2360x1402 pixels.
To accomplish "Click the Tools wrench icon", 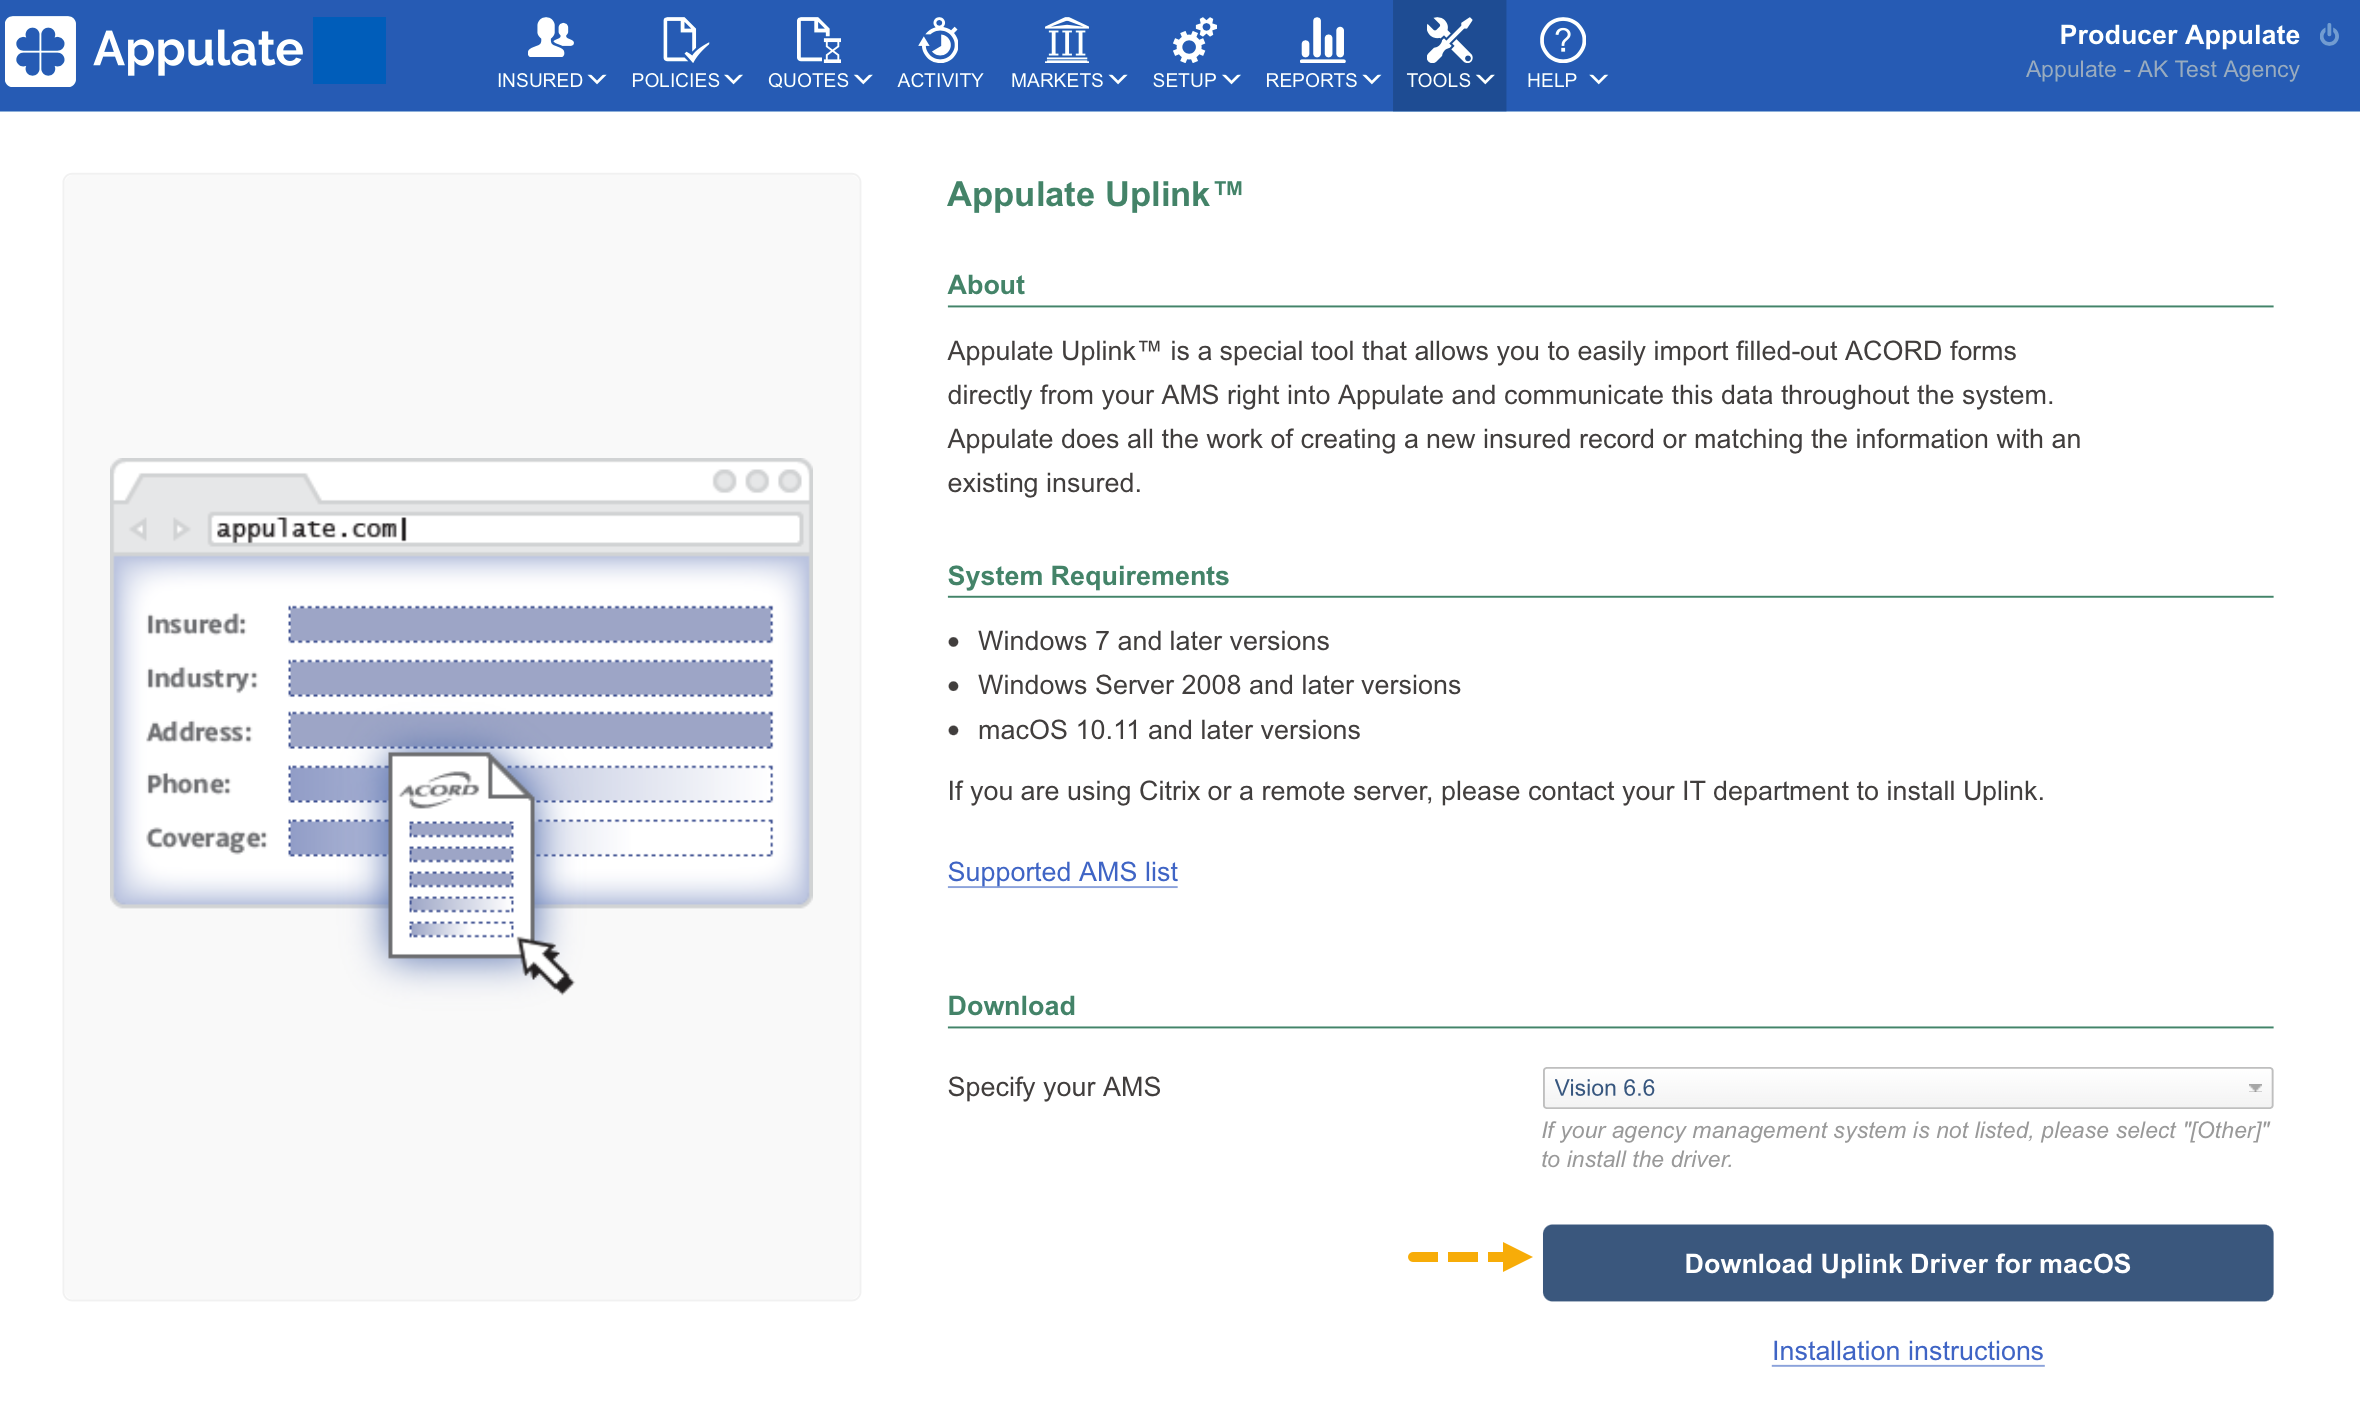I will 1448,40.
